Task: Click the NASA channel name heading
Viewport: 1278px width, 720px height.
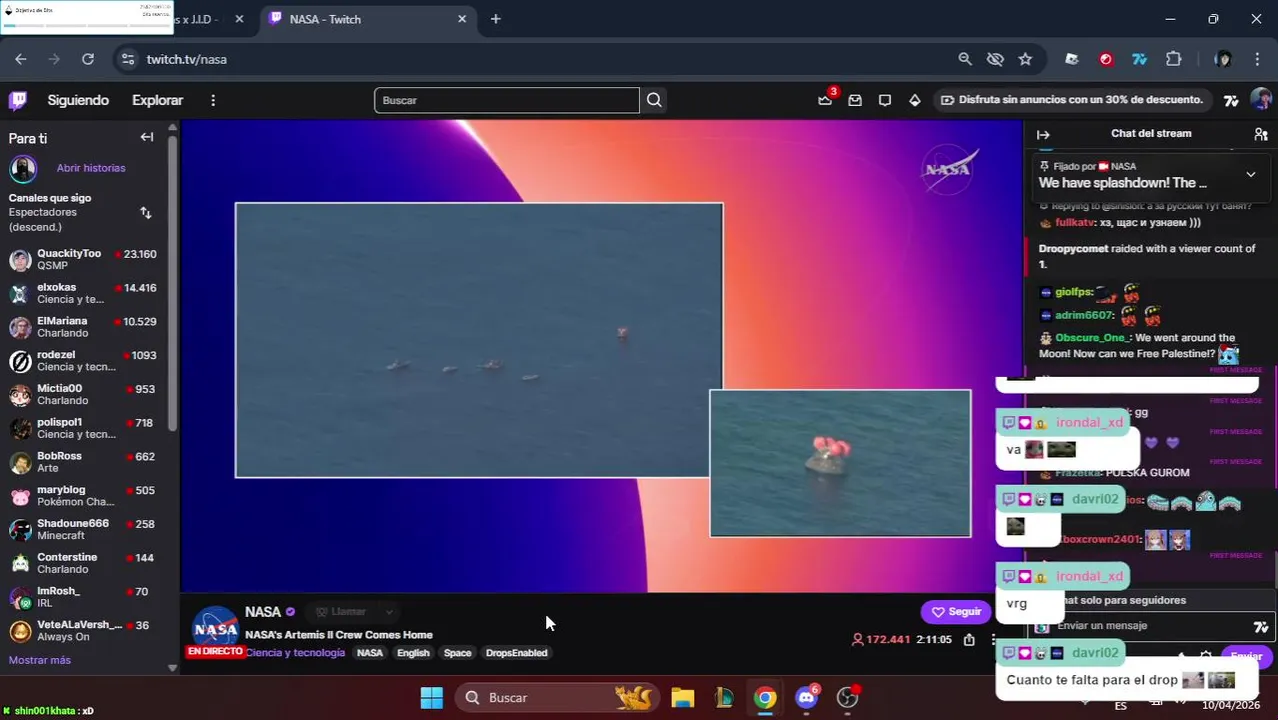Action: tap(263, 612)
